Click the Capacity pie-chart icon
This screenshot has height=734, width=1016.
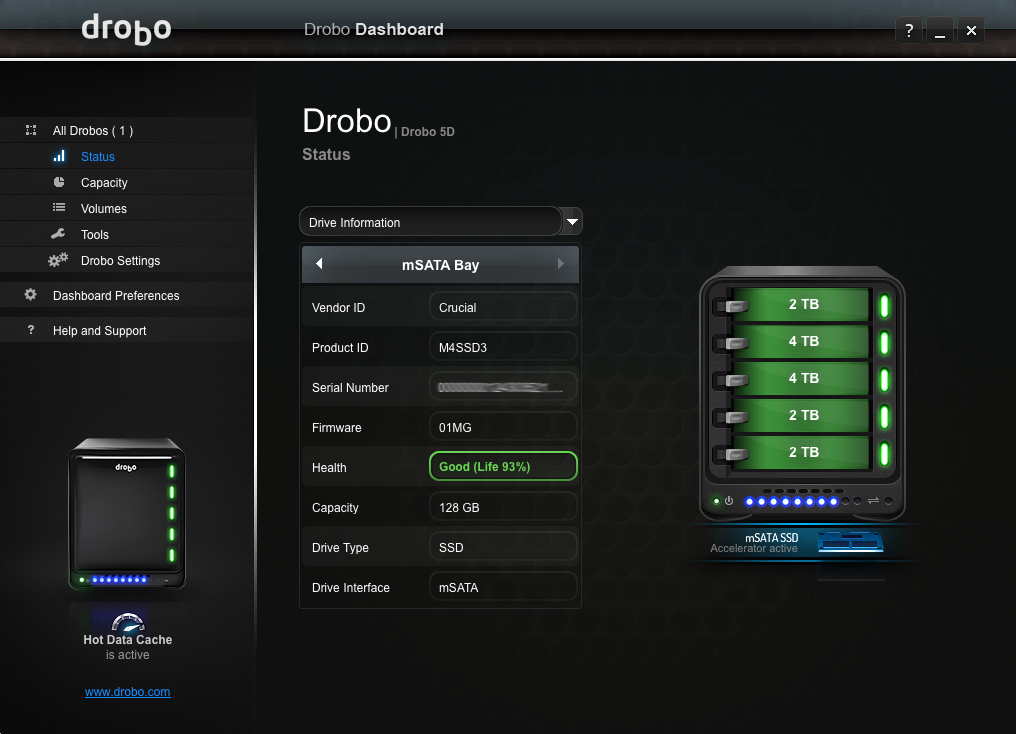coord(59,182)
